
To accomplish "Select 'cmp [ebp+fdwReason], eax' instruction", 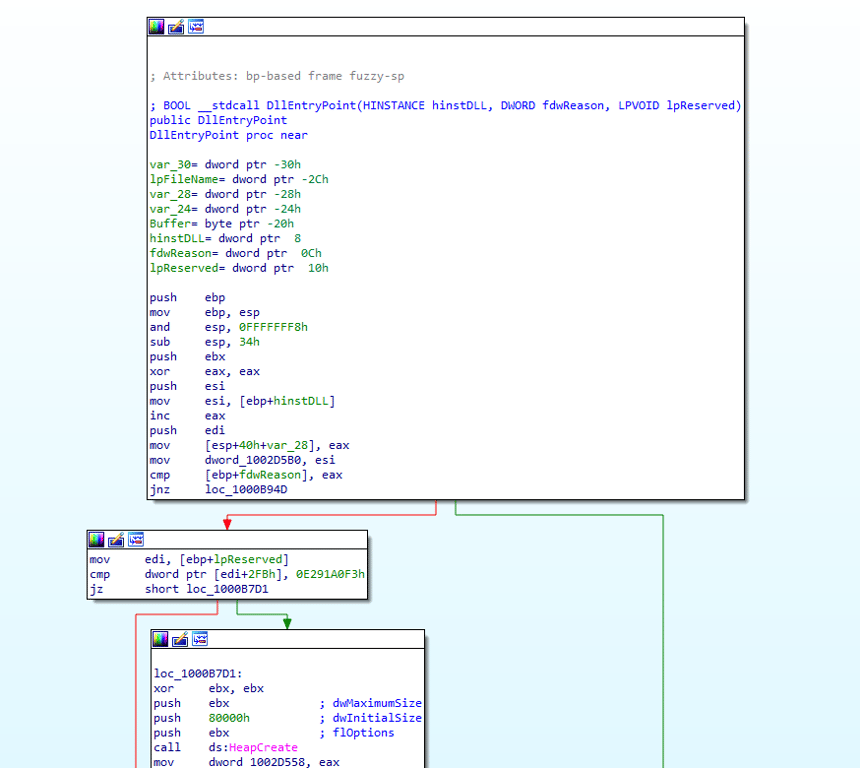I will (246, 475).
